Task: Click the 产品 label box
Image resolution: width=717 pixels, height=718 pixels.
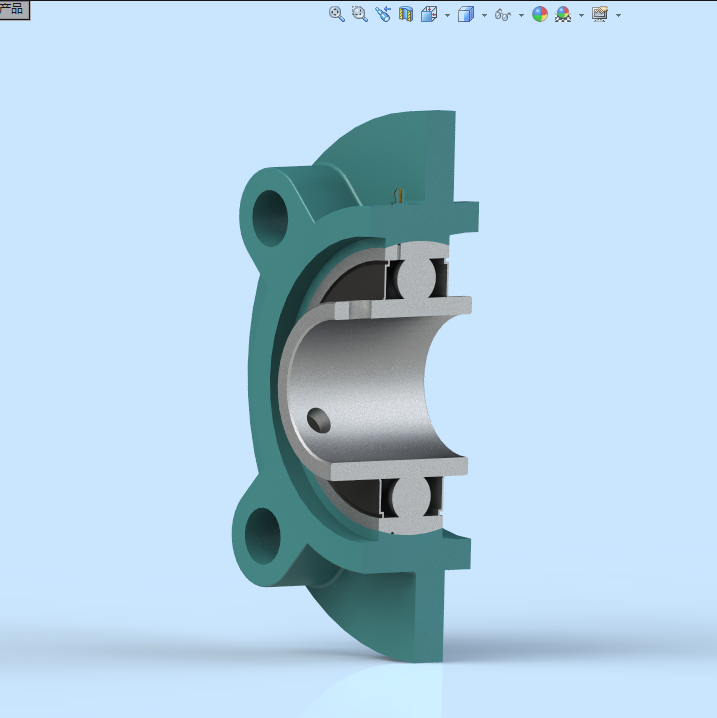Action: click(14, 10)
